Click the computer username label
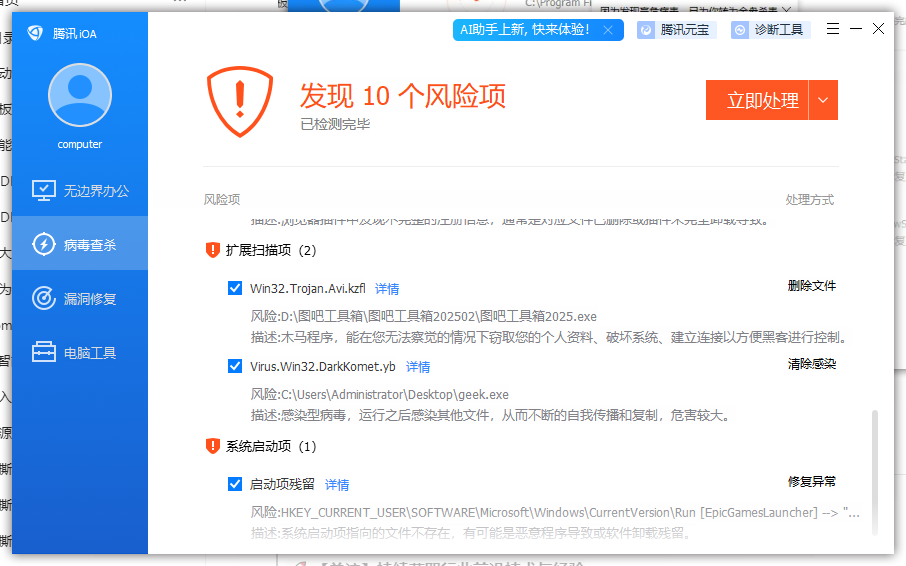The image size is (906, 566). click(x=80, y=144)
